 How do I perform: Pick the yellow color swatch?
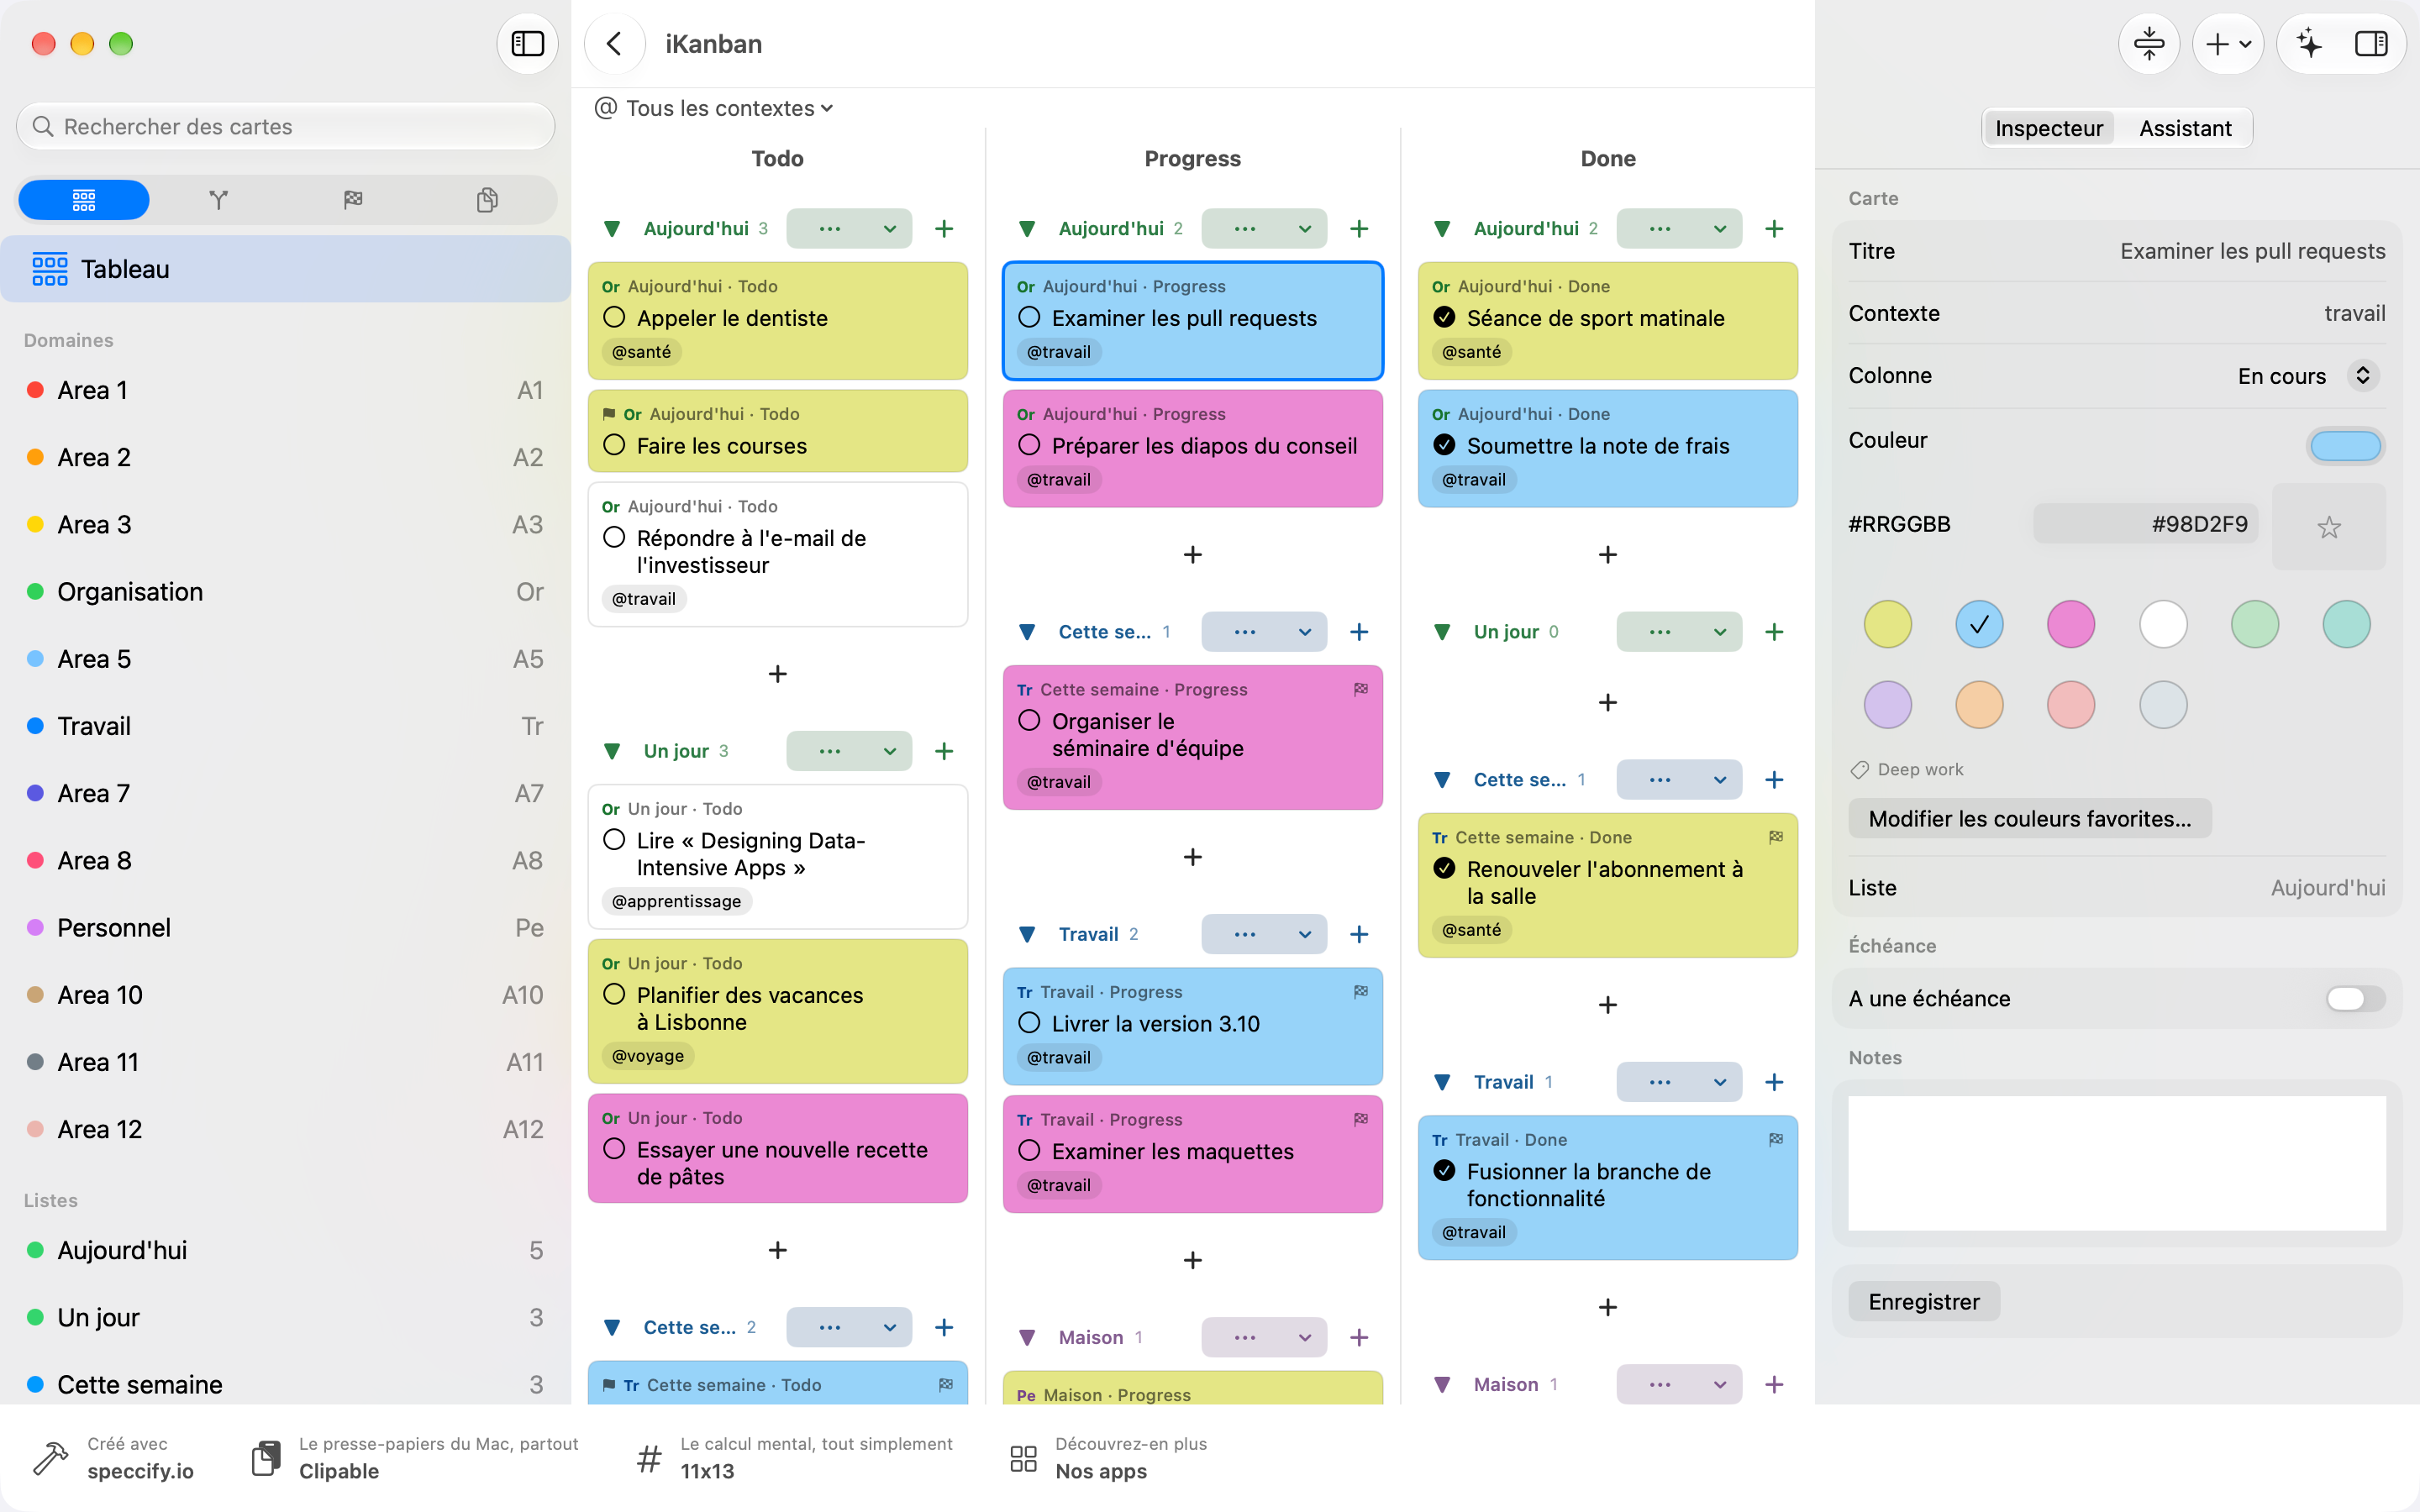tap(1887, 625)
